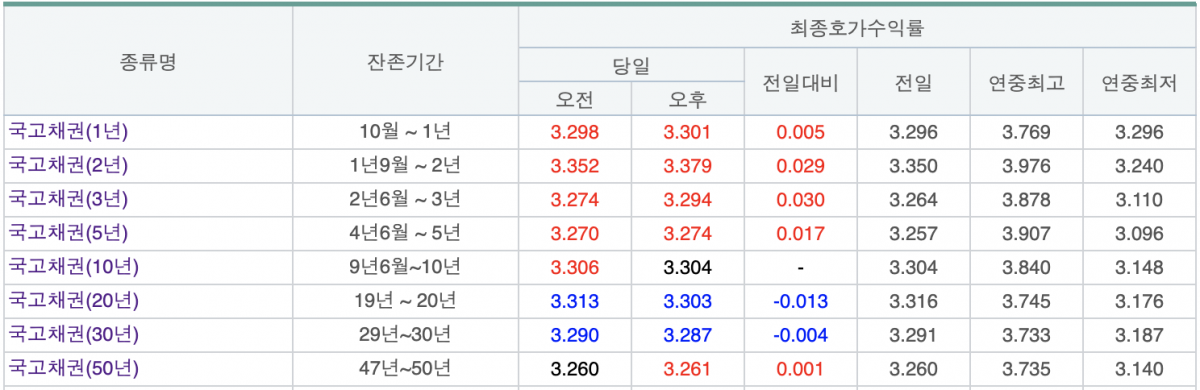Viewport: 1200px width, 390px height.
Task: Open the 국고채권(50년) link
Action: (74, 369)
